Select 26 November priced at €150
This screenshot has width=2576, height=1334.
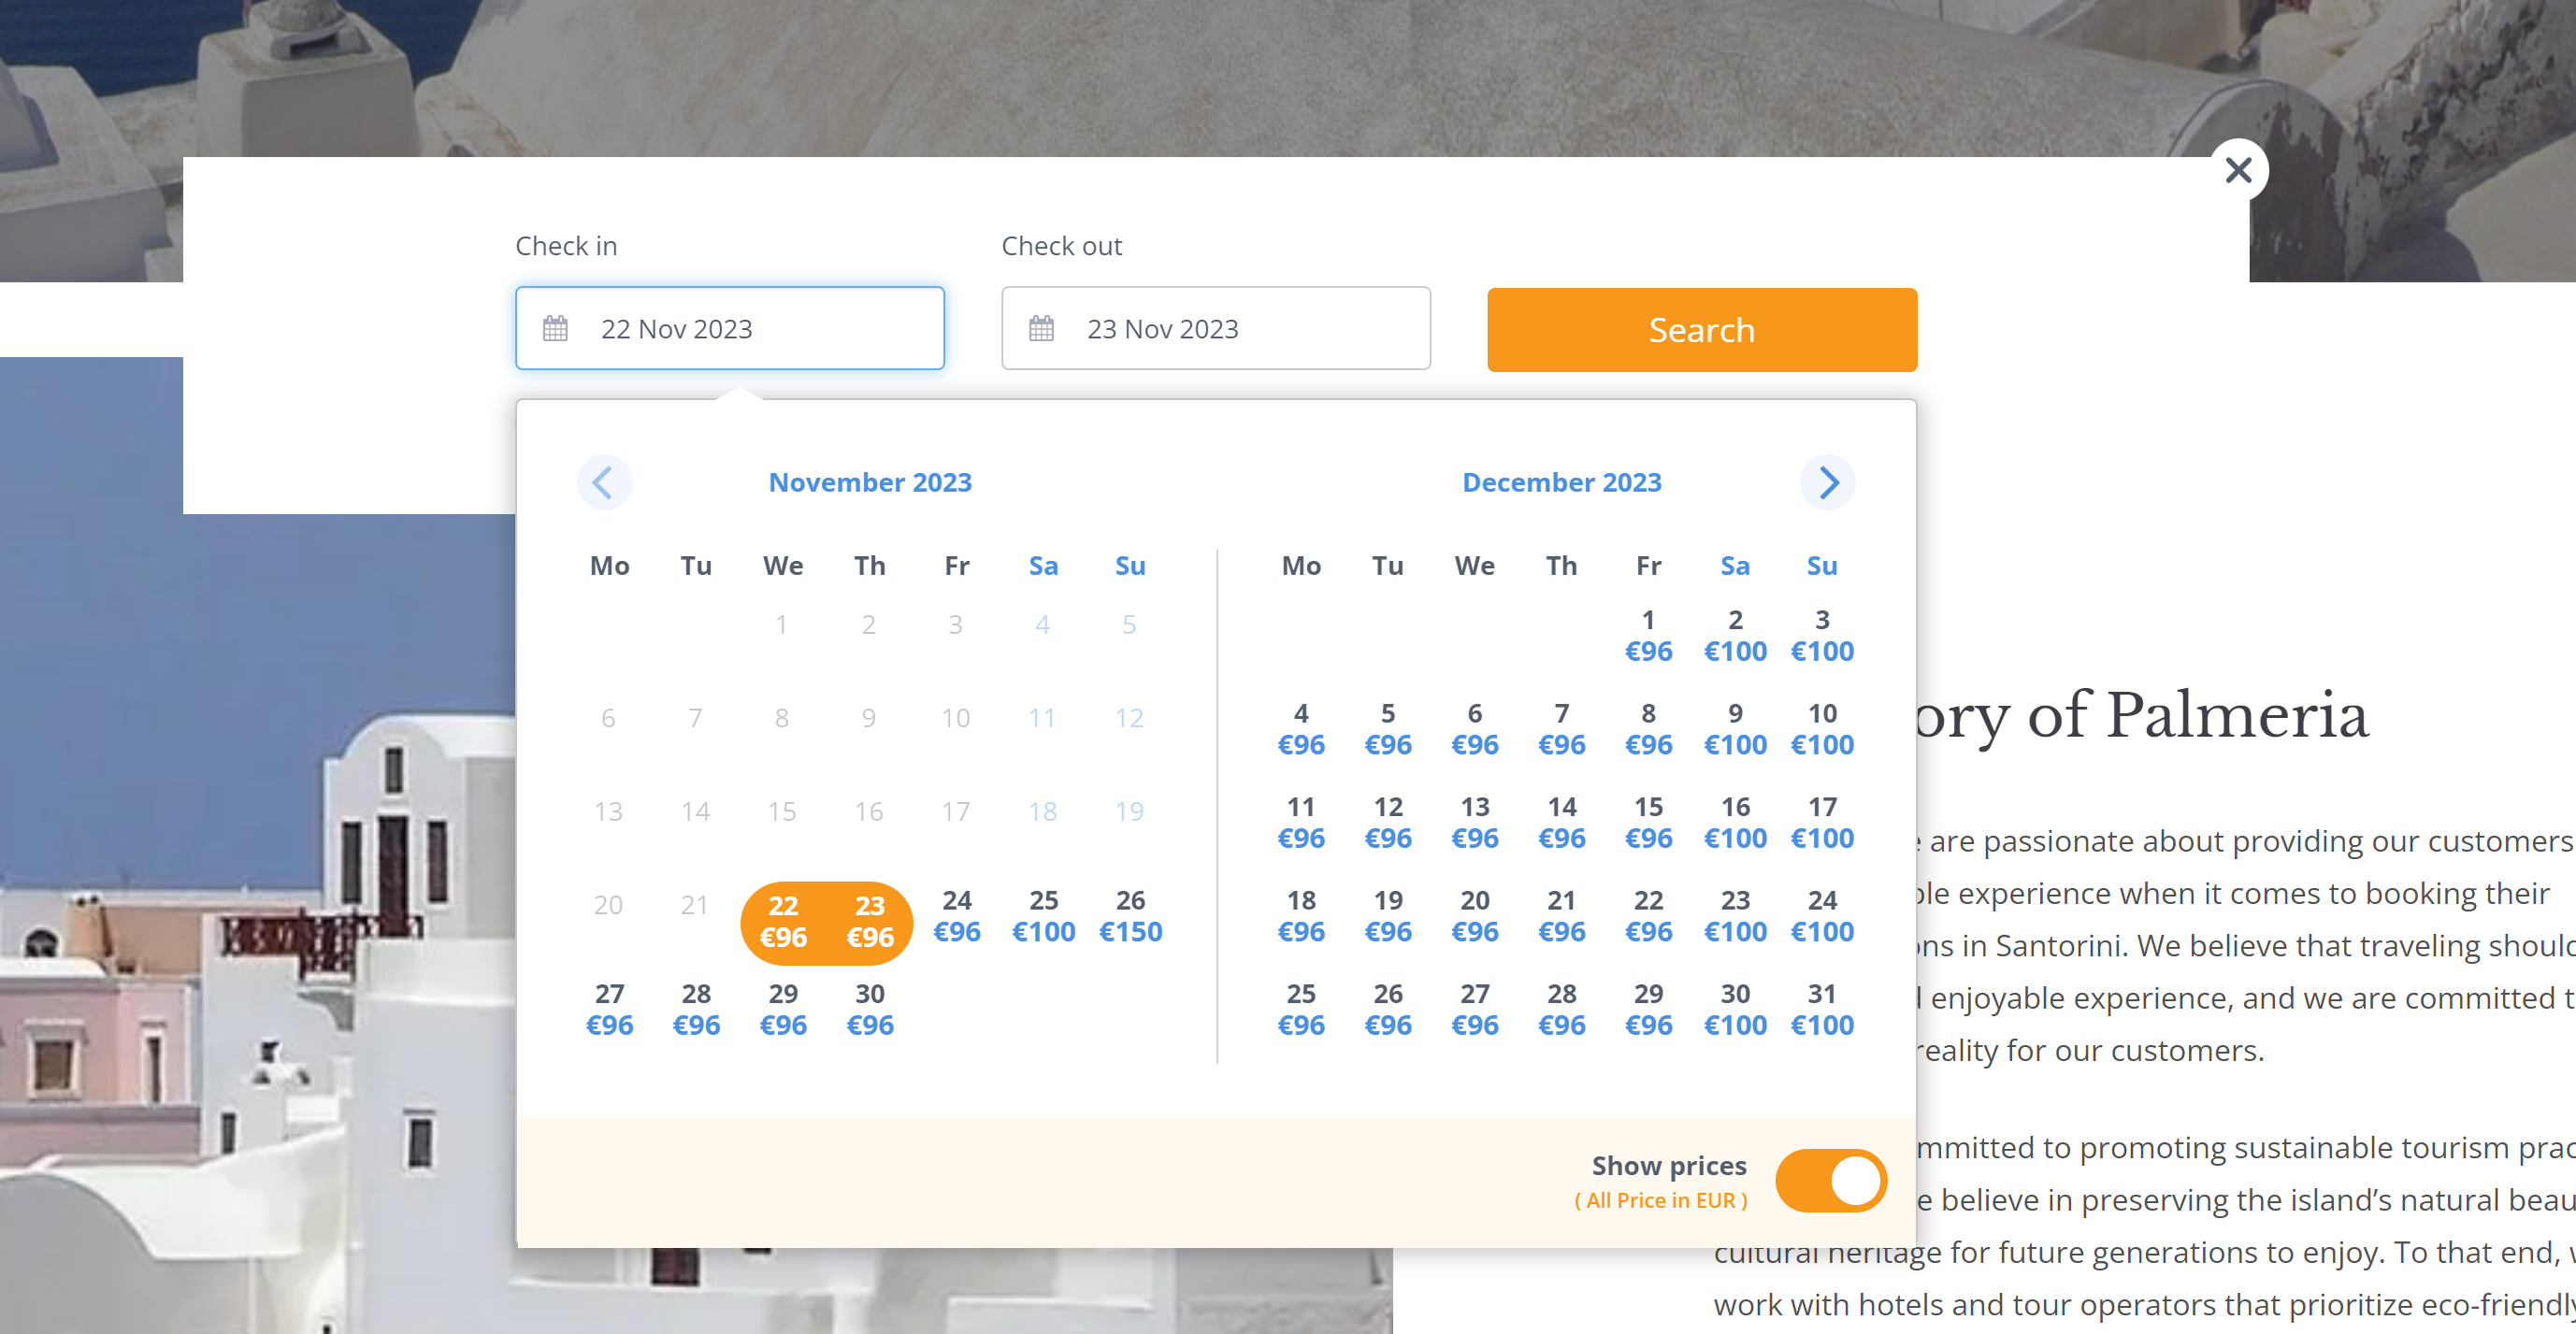point(1130,916)
